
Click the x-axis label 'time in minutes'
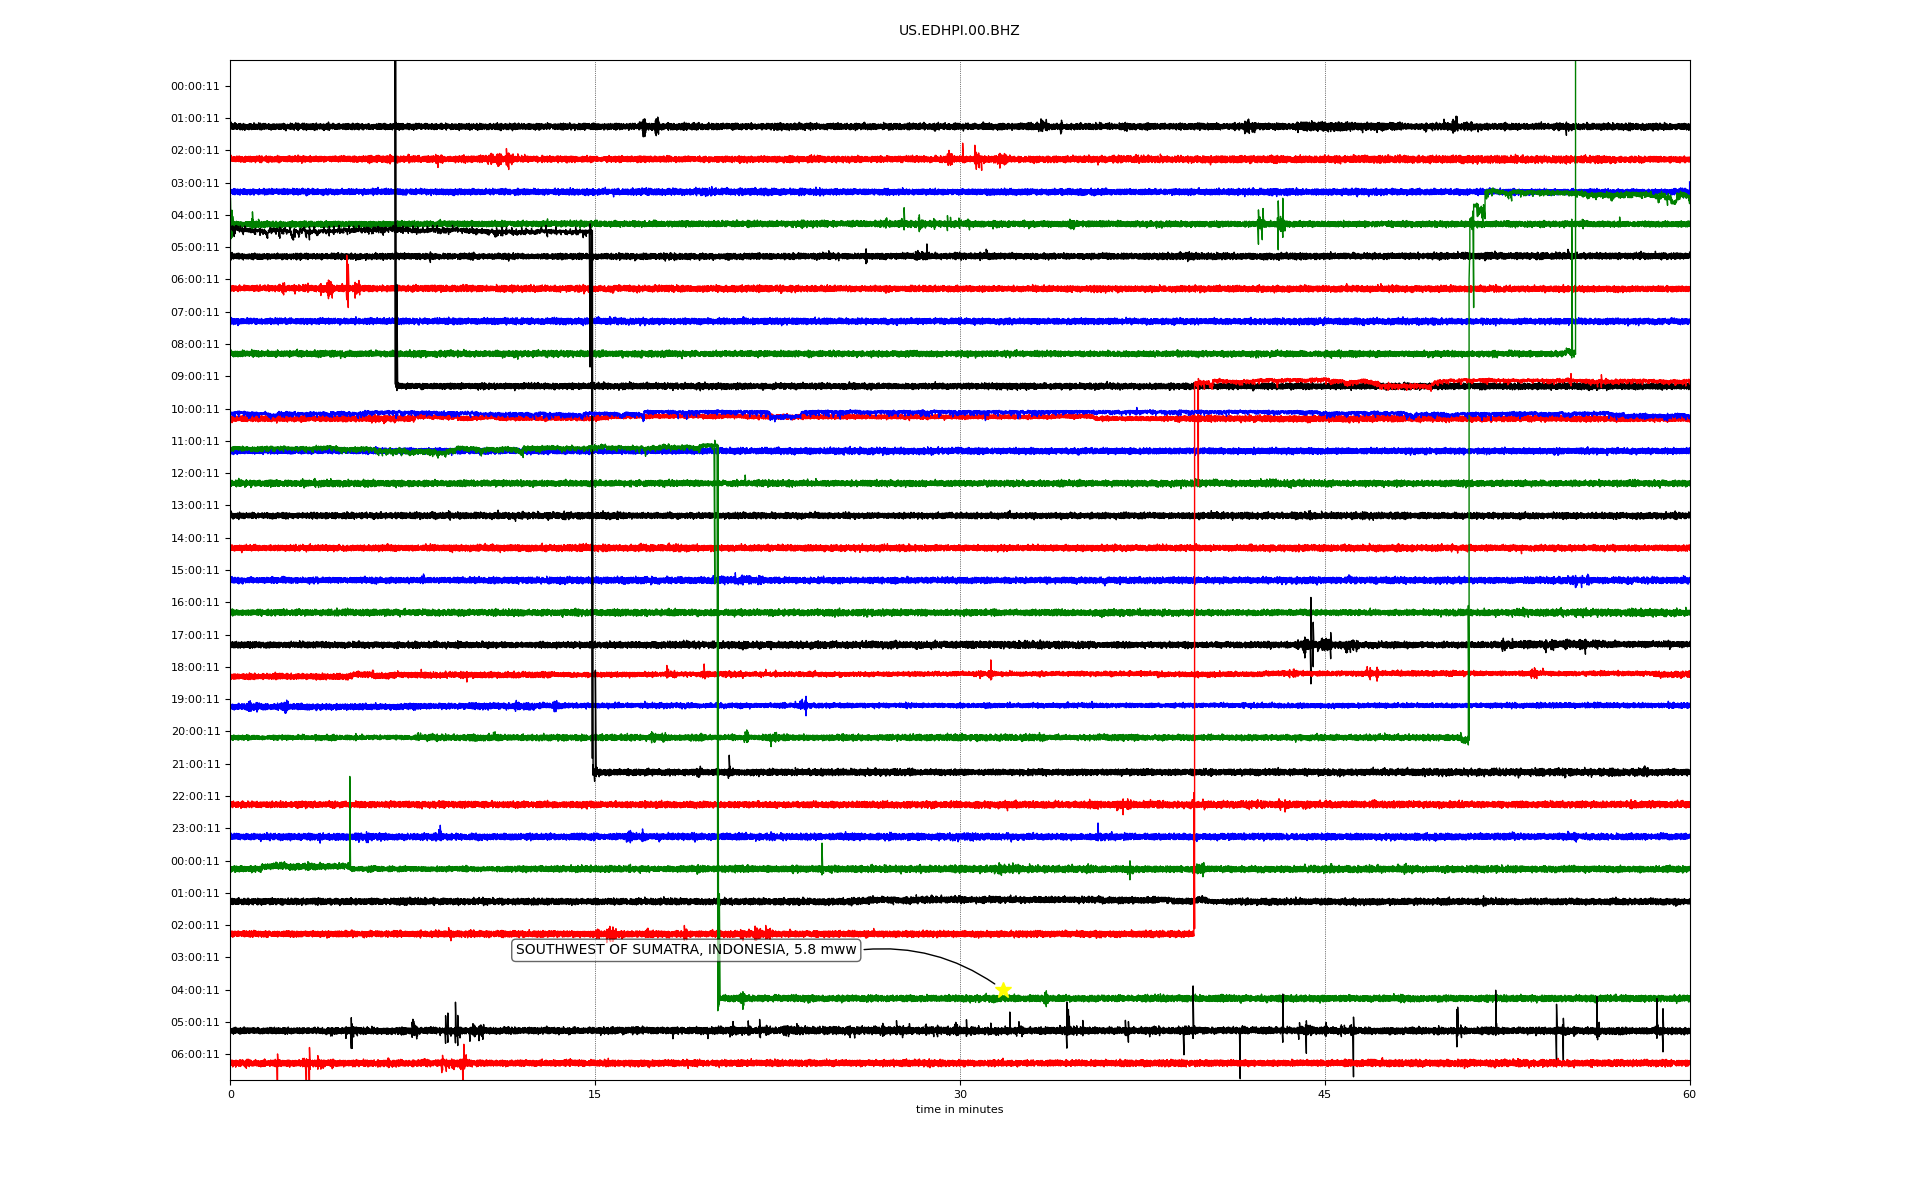click(959, 1110)
